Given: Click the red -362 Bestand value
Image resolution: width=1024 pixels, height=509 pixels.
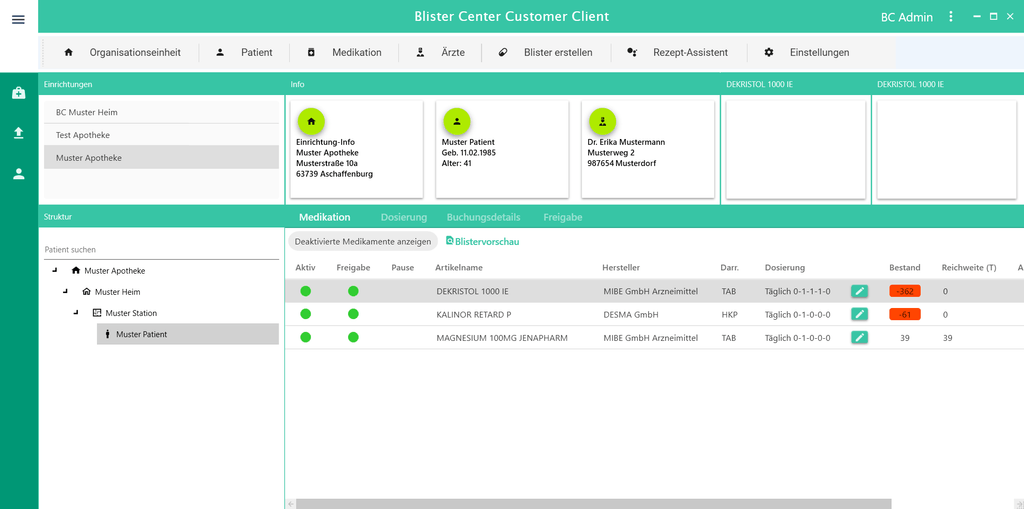Looking at the screenshot, I should [x=904, y=291].
